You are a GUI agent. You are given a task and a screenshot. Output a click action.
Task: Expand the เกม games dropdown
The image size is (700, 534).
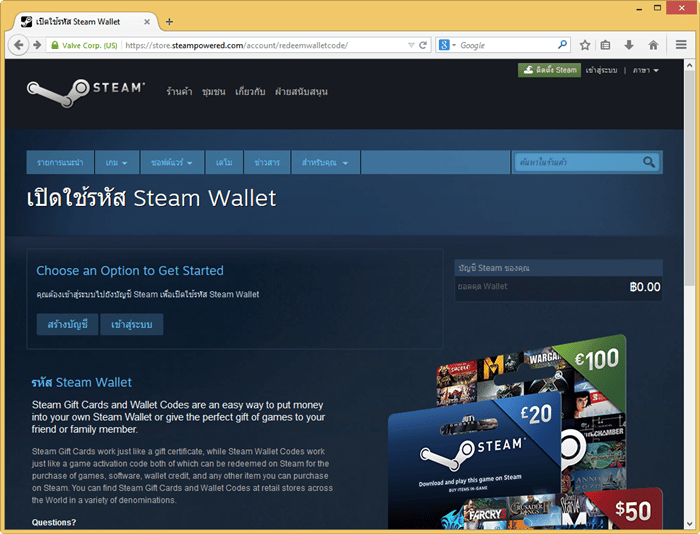click(117, 162)
